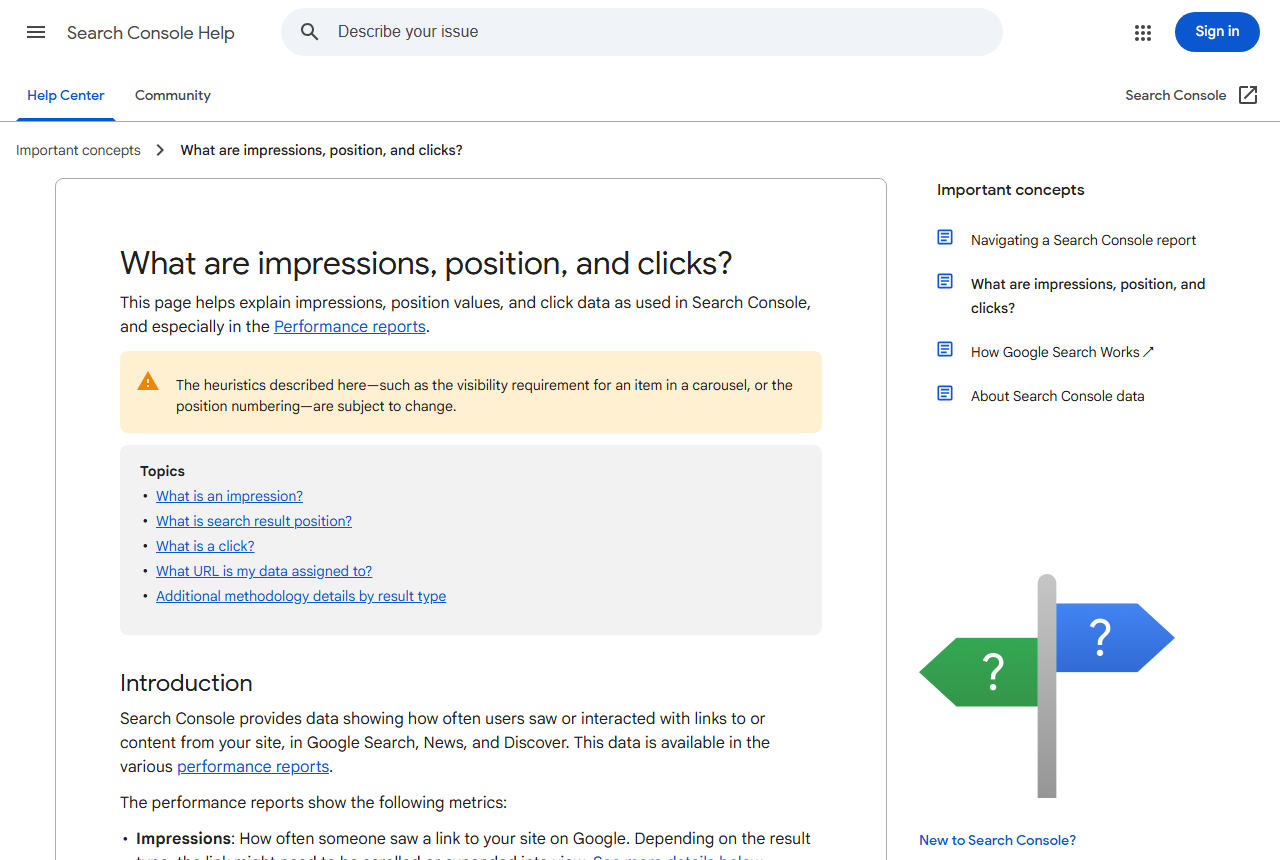
Task: Open the lowercase performance reports link in Introduction
Action: coord(253,766)
